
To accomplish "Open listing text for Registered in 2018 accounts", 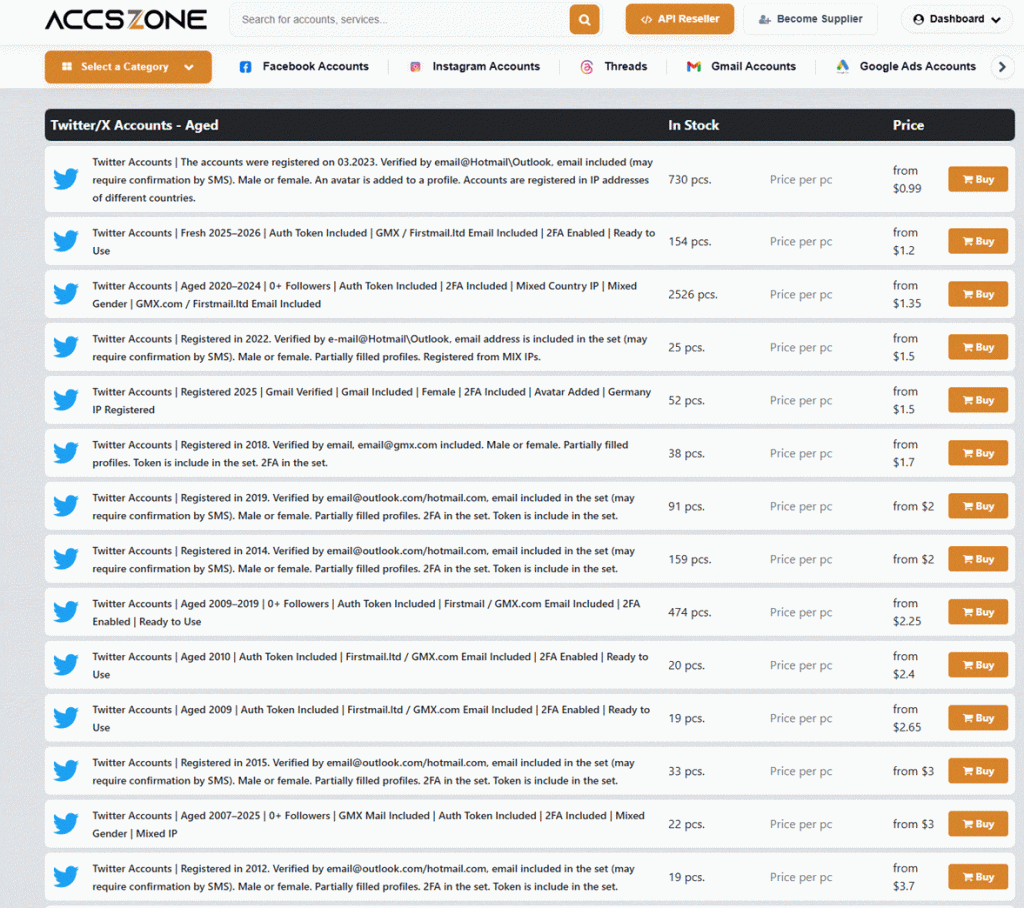I will coord(360,453).
